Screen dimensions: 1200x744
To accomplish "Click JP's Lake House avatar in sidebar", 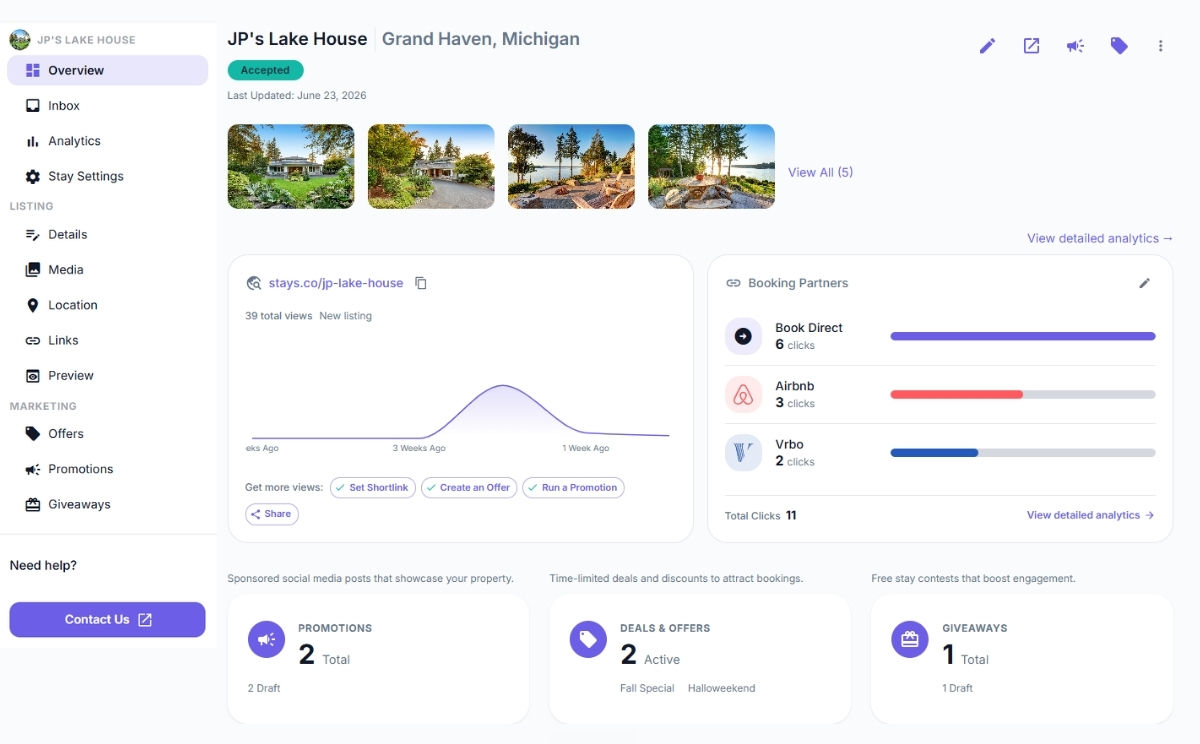I will tap(19, 40).
